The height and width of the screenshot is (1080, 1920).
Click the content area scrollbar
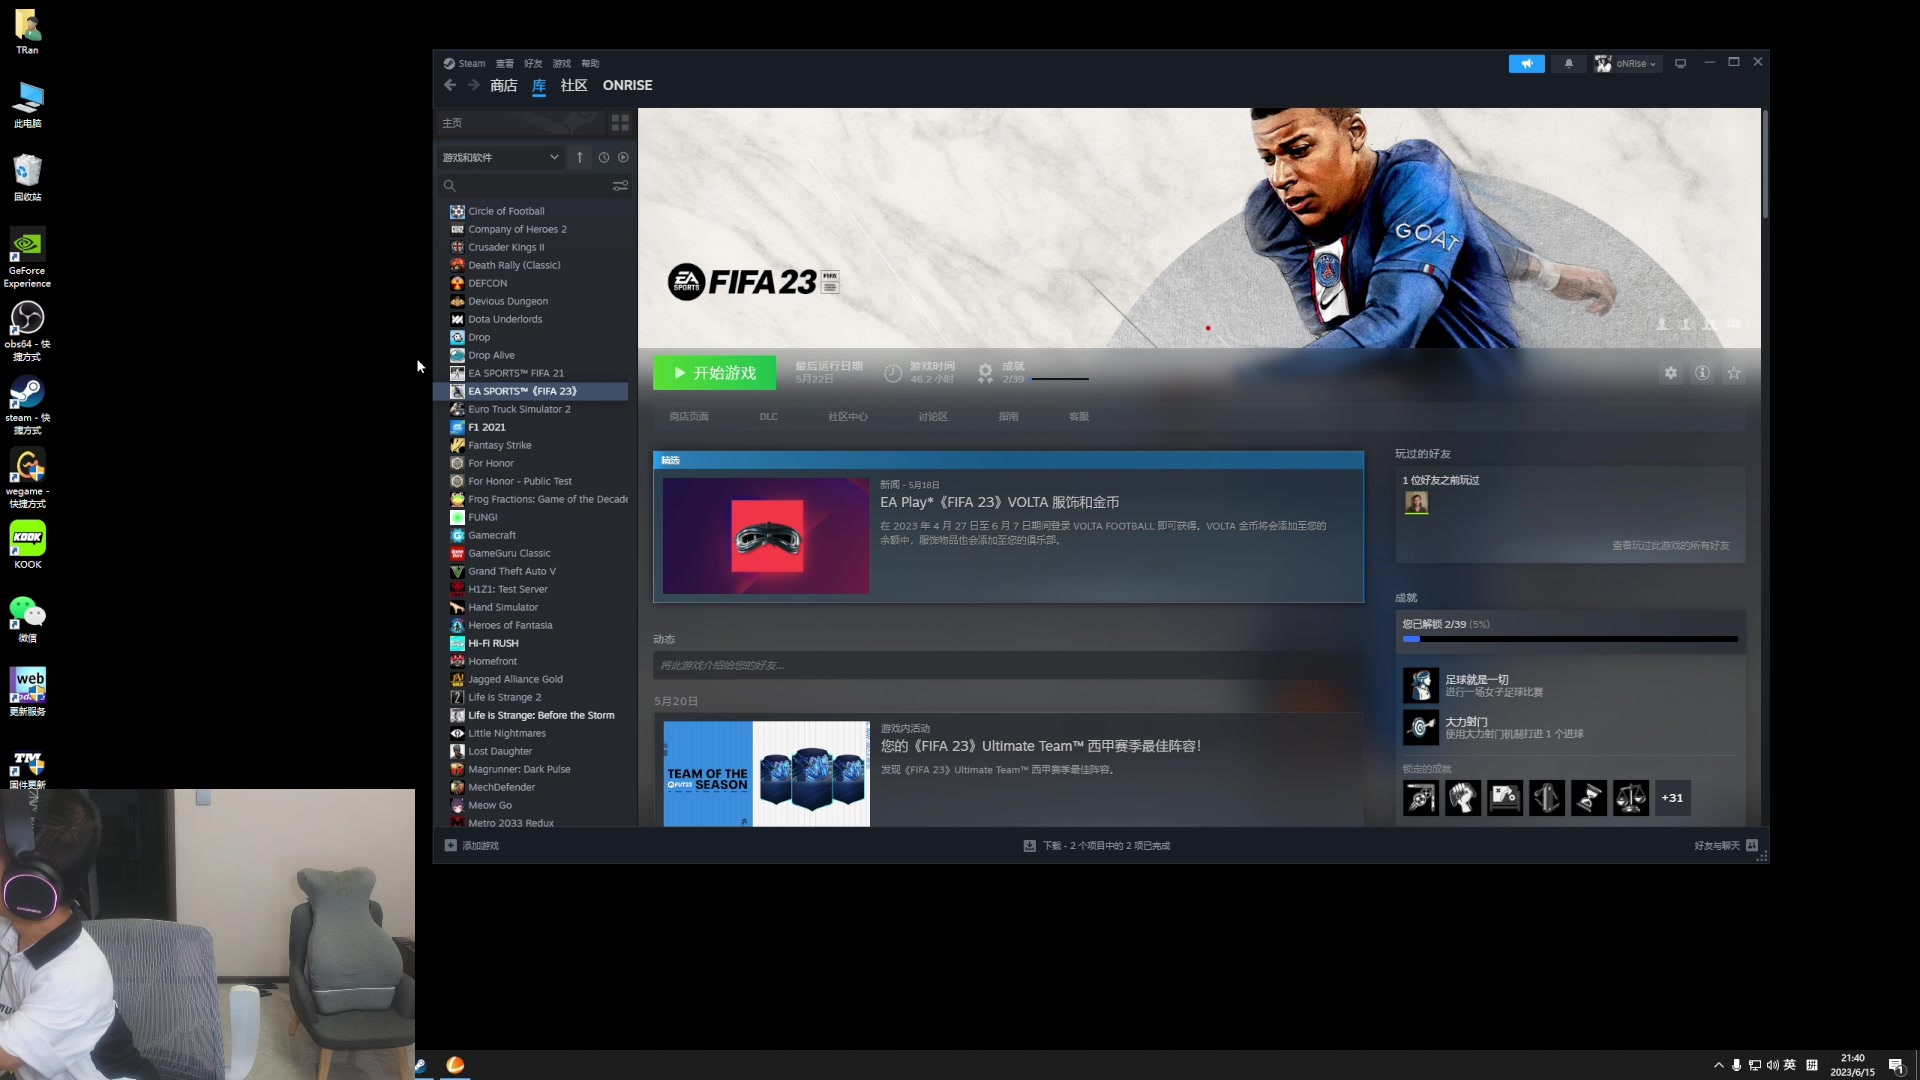pos(1765,165)
